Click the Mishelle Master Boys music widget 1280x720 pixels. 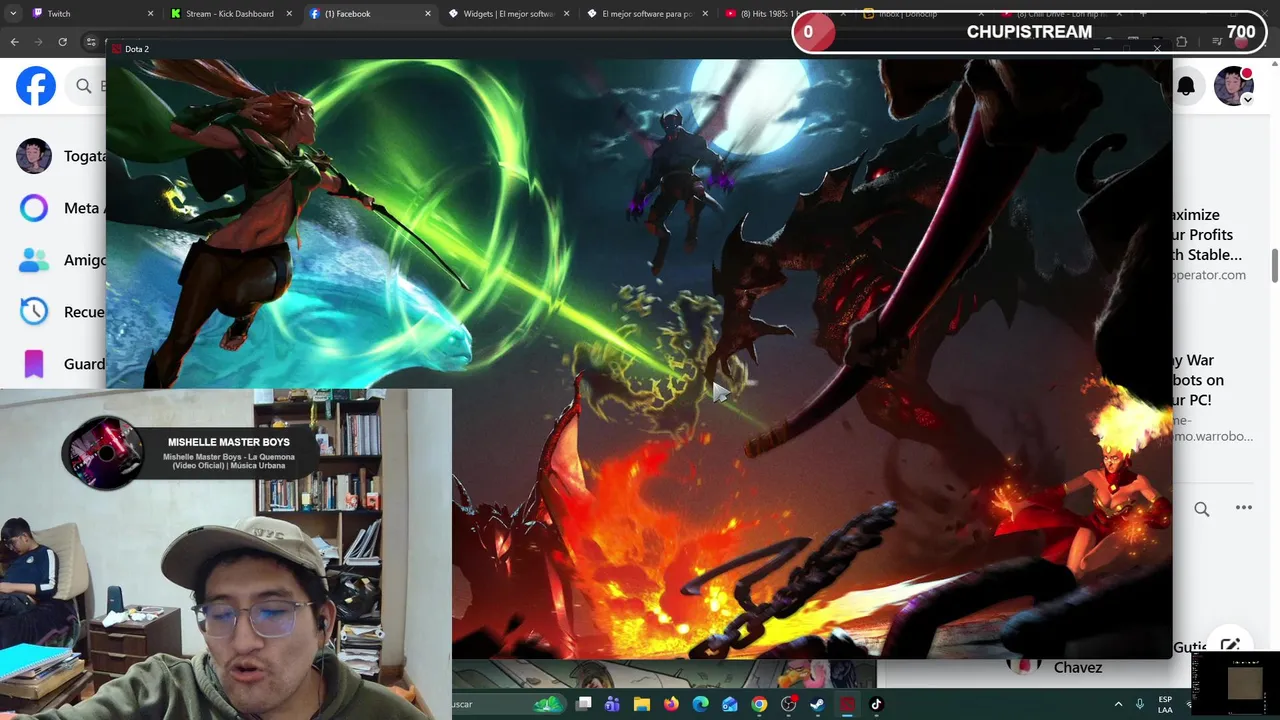tap(190, 453)
